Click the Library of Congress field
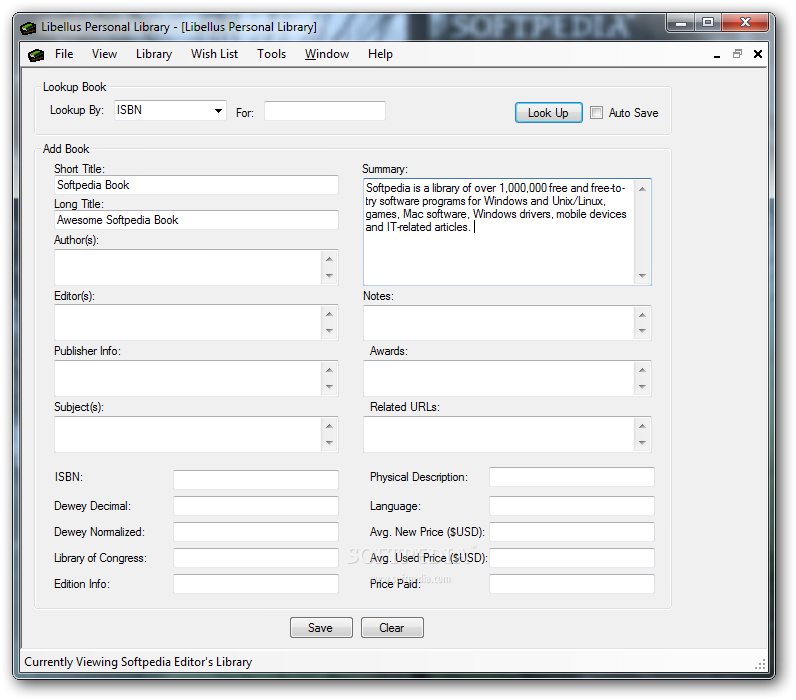Viewport: 796px width, 700px height. click(x=256, y=557)
